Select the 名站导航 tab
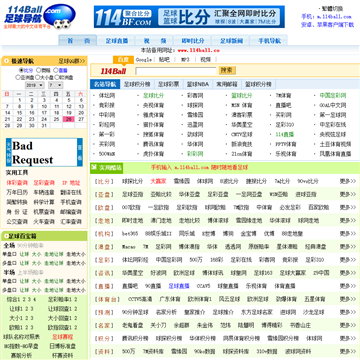This screenshot has width=360, height=360. click(x=105, y=84)
